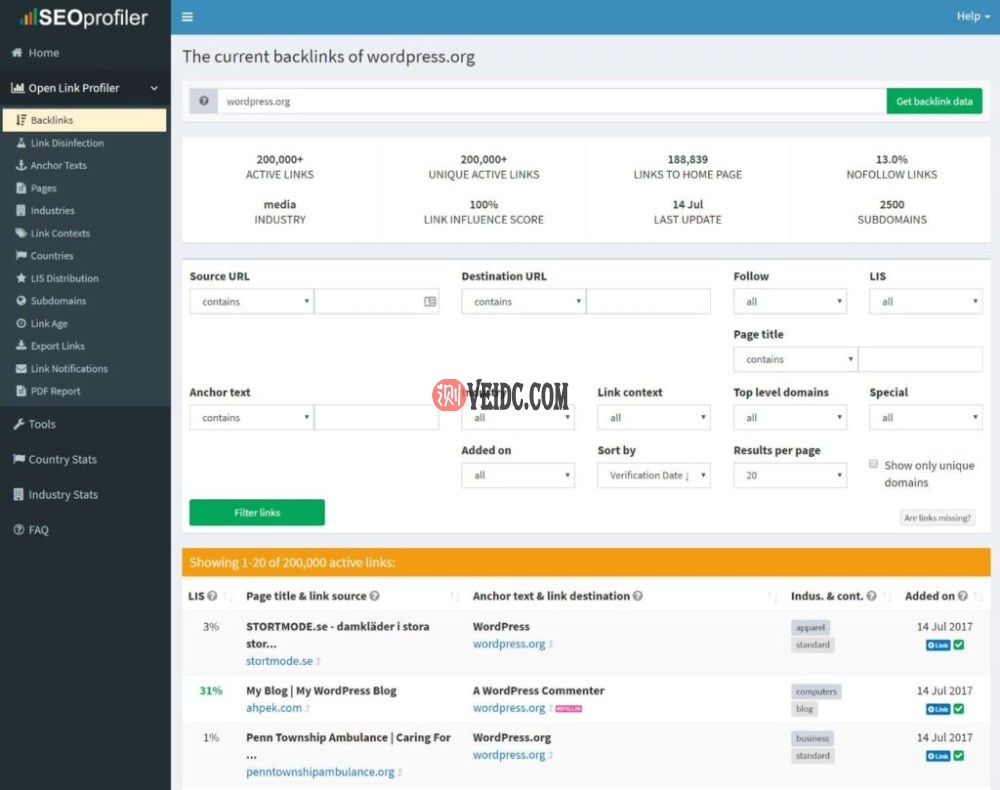Click the hamburger menu icon in header
The image size is (1000, 790).
tap(187, 17)
